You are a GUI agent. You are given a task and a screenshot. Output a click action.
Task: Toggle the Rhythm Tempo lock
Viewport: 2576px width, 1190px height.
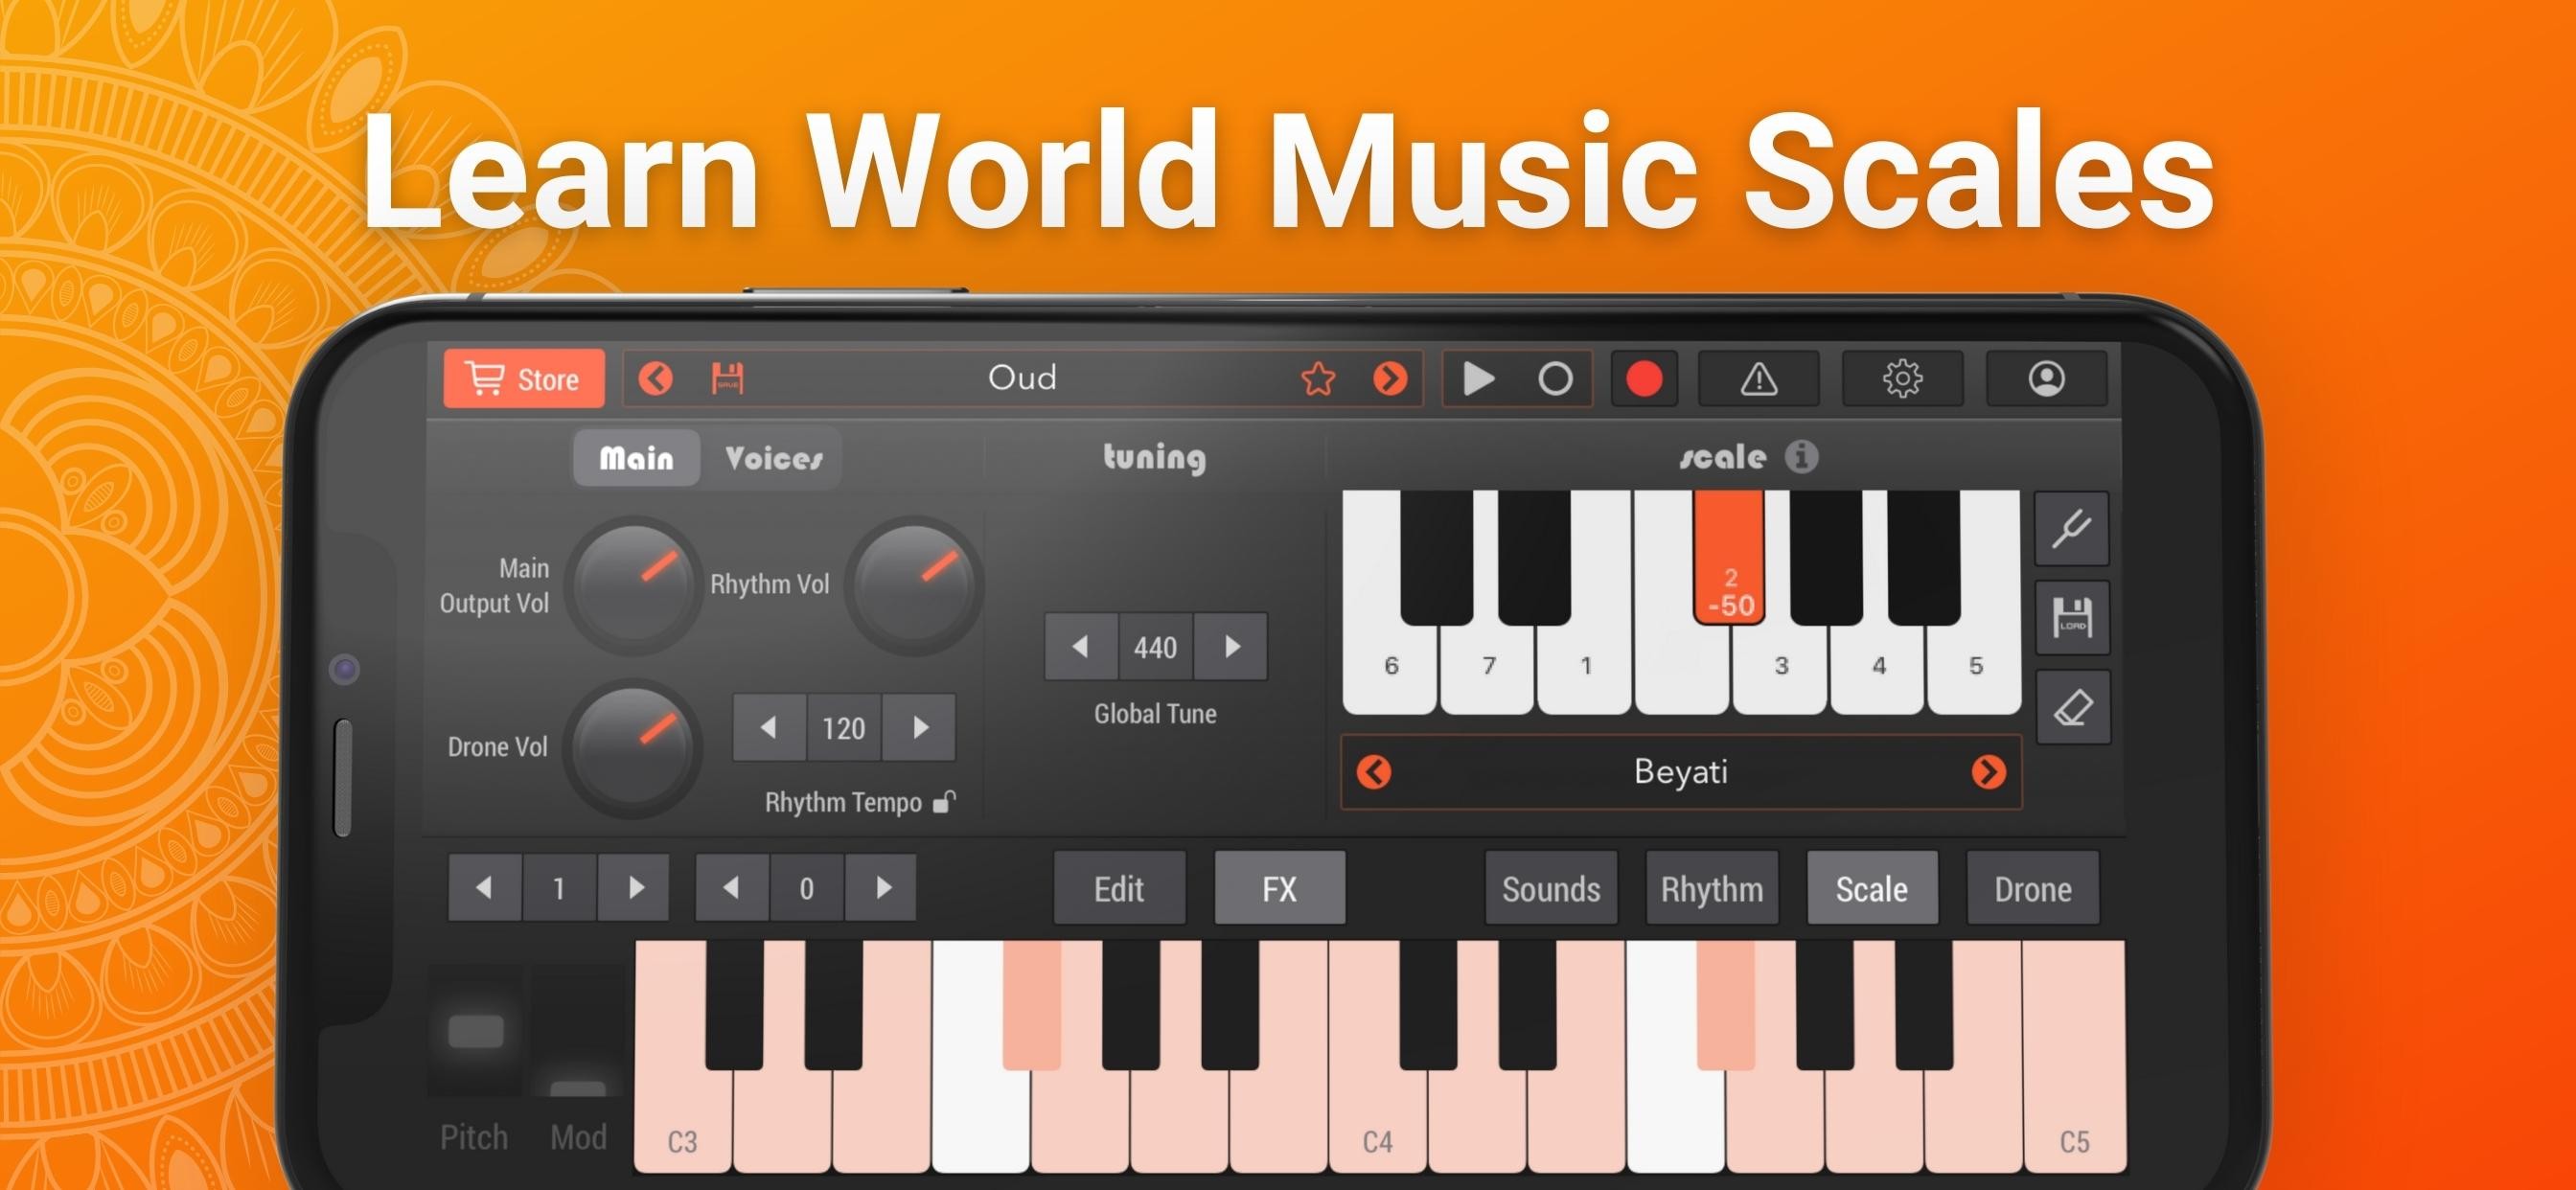pos(944,802)
